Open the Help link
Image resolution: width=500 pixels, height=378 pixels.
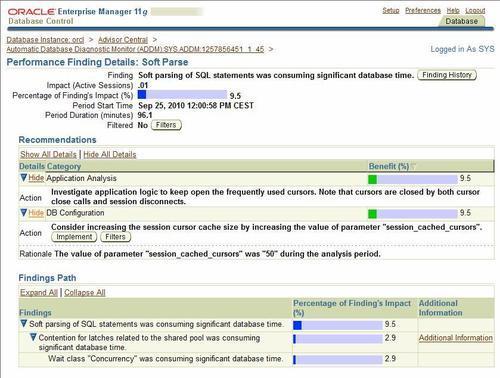click(453, 11)
